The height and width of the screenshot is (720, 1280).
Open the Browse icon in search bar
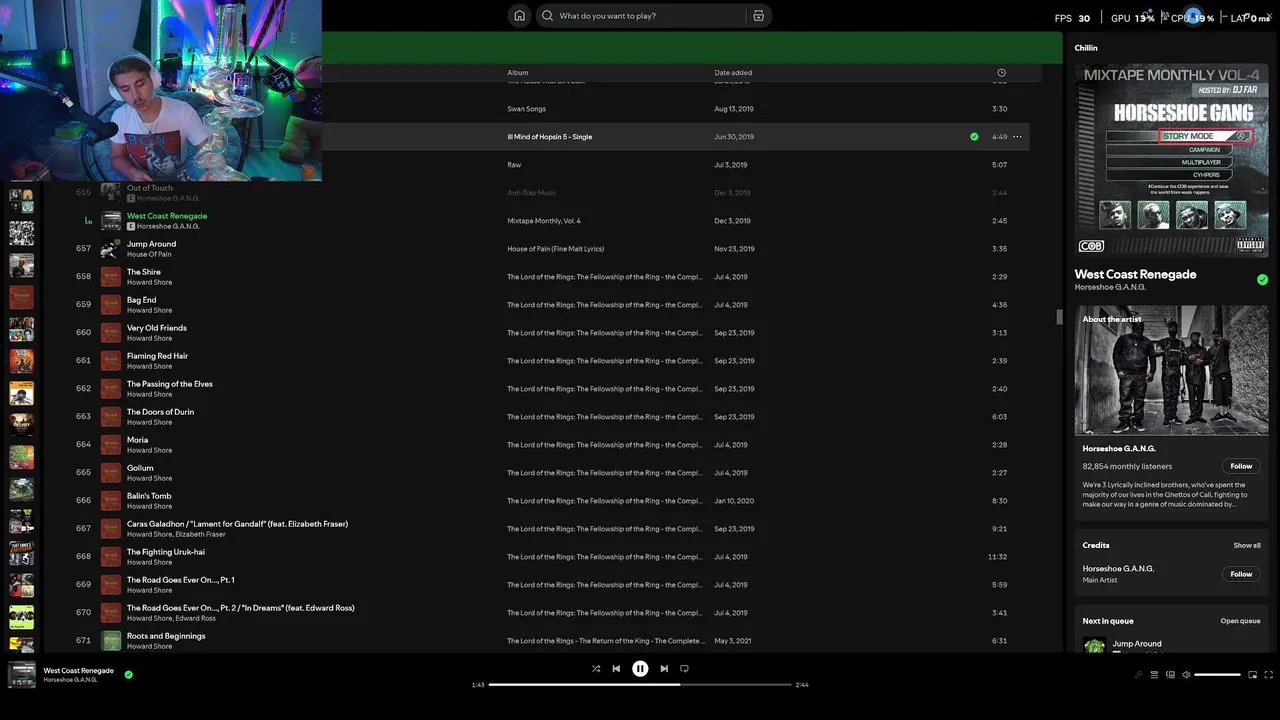pyautogui.click(x=758, y=16)
